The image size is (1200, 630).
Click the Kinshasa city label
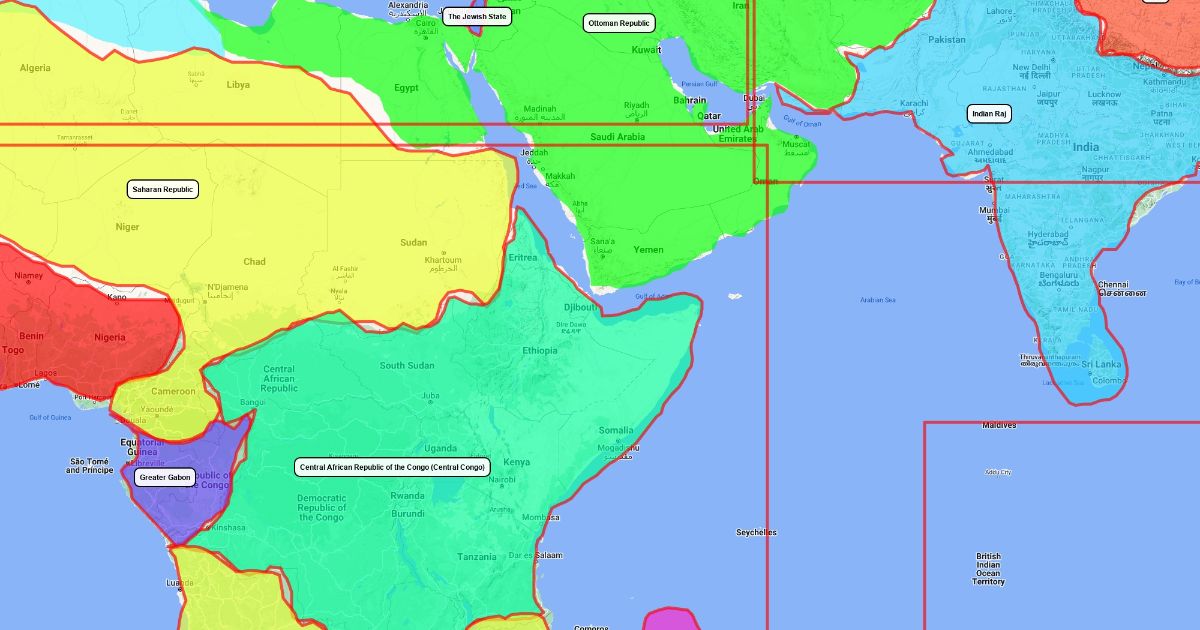tap(229, 528)
